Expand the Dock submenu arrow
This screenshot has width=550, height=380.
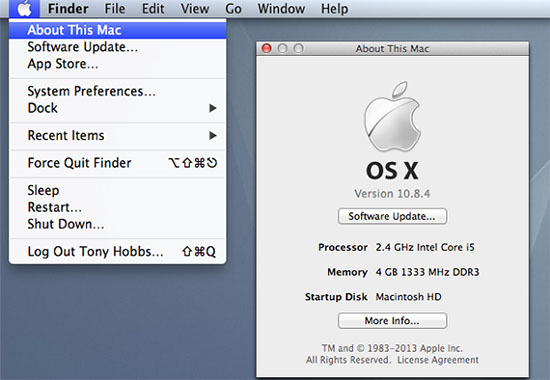(213, 108)
